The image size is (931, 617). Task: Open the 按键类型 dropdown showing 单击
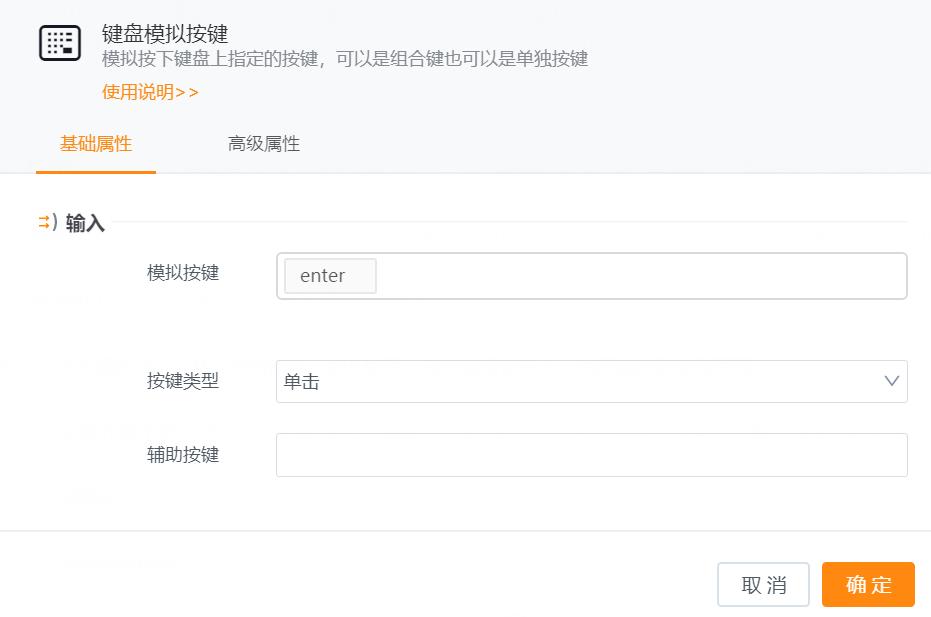[591, 381]
